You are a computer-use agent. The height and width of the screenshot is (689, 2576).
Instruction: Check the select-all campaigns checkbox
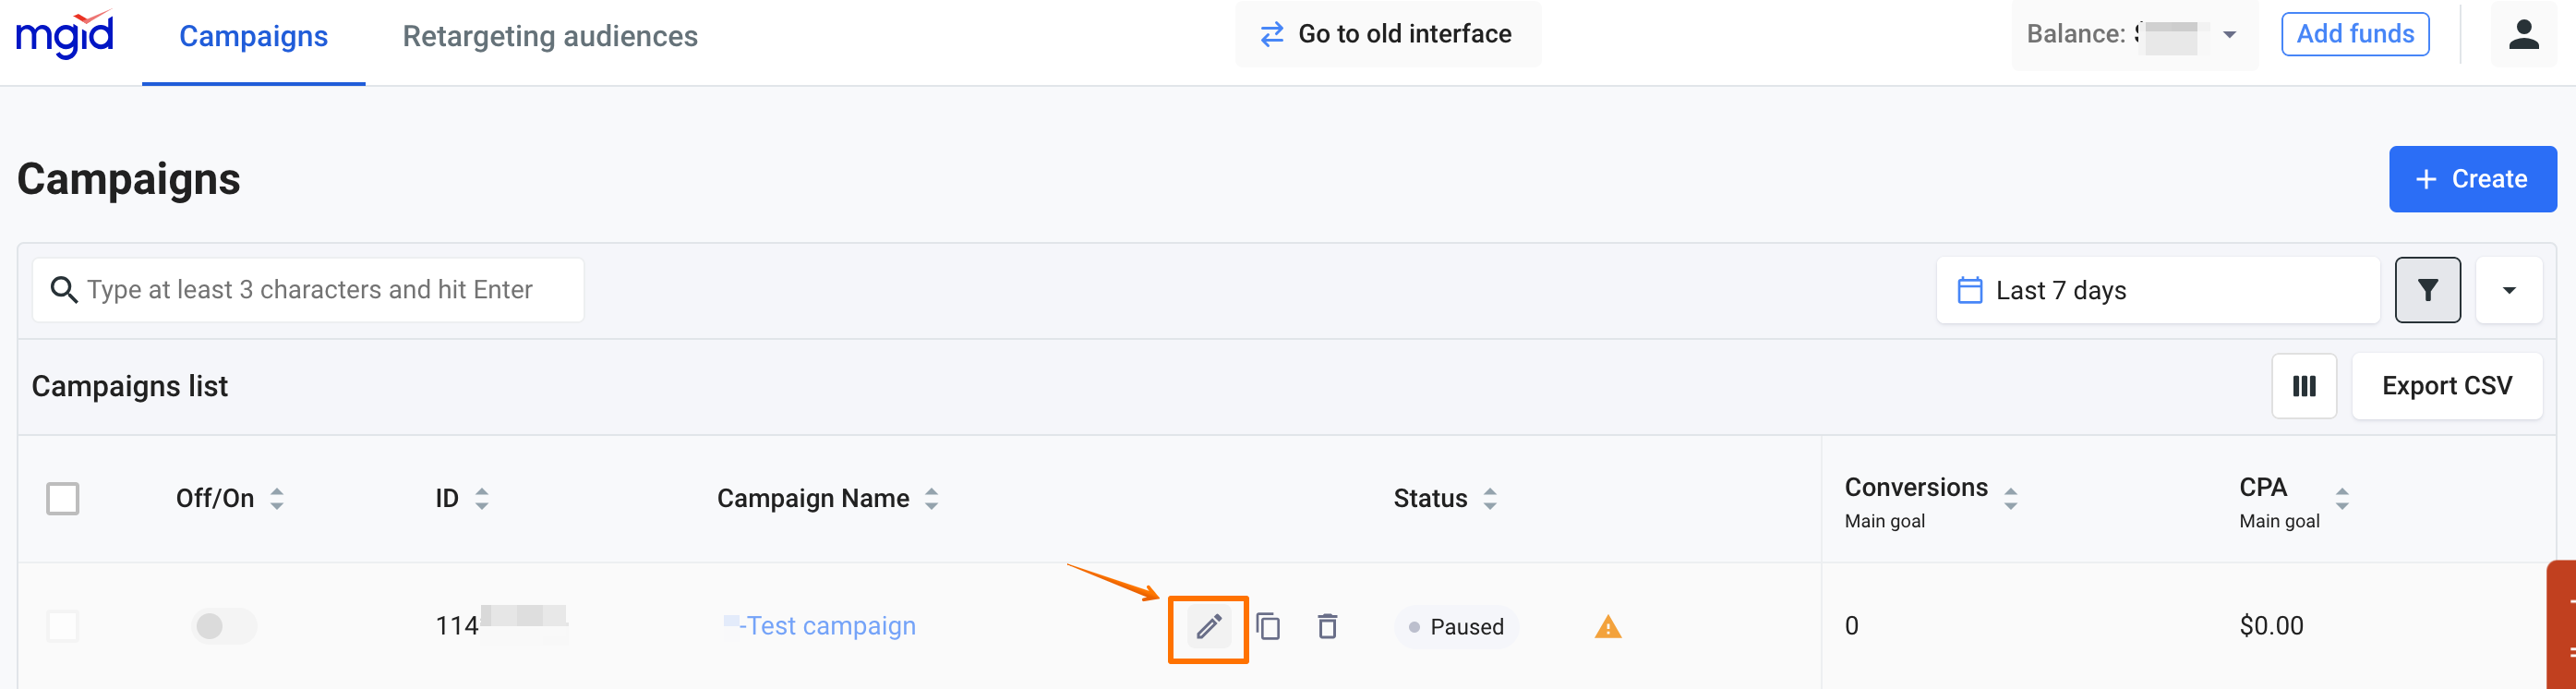tap(63, 498)
